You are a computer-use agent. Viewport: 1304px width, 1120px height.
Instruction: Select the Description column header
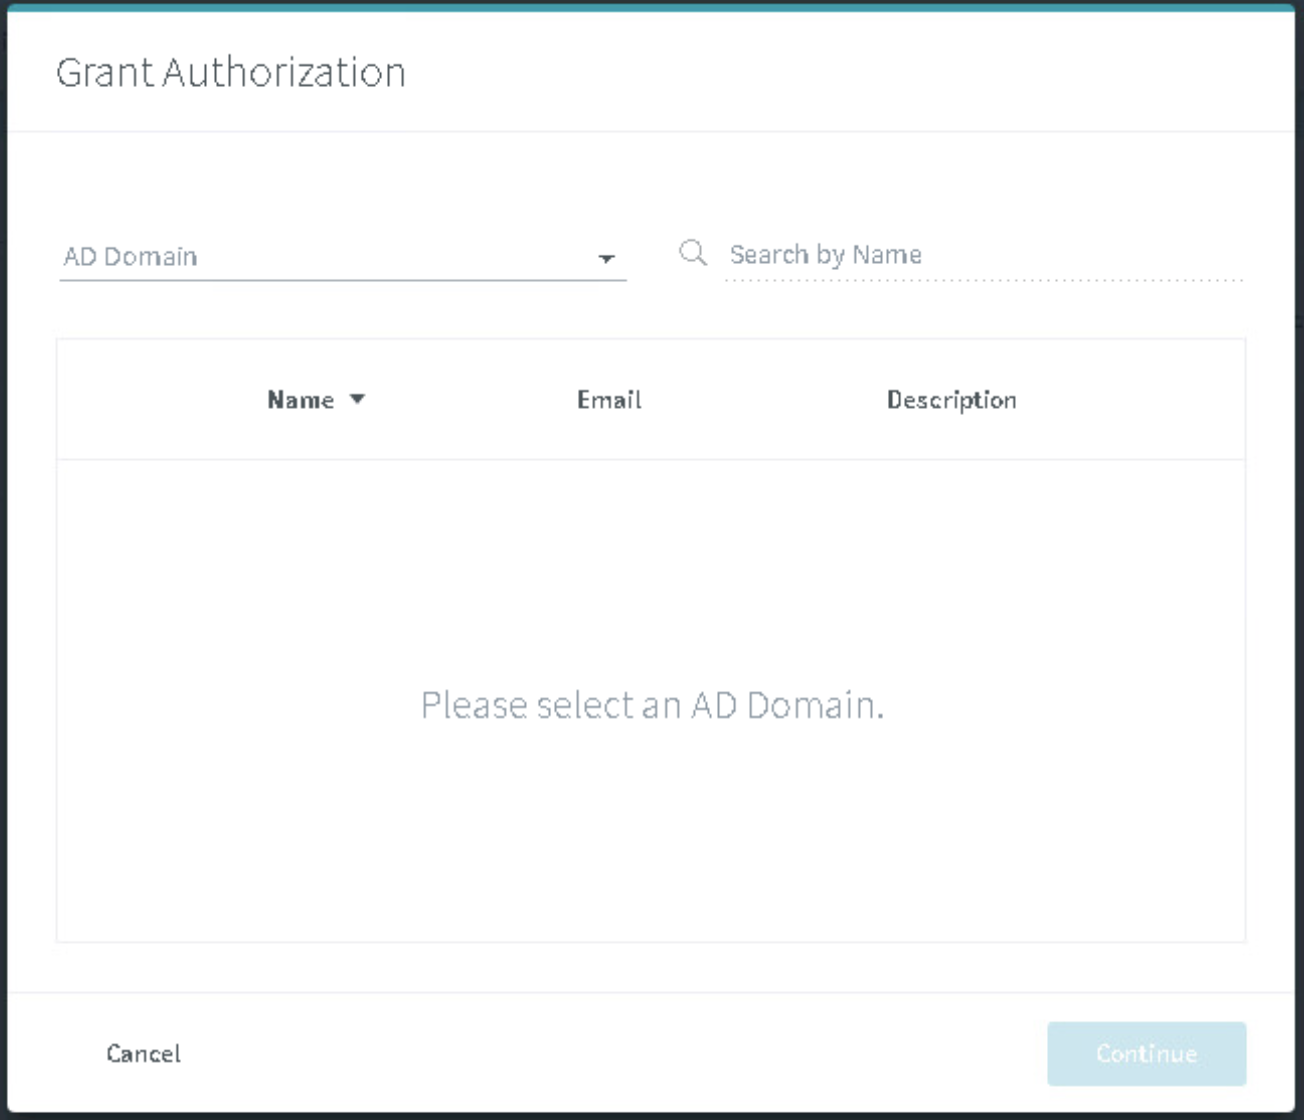point(951,400)
